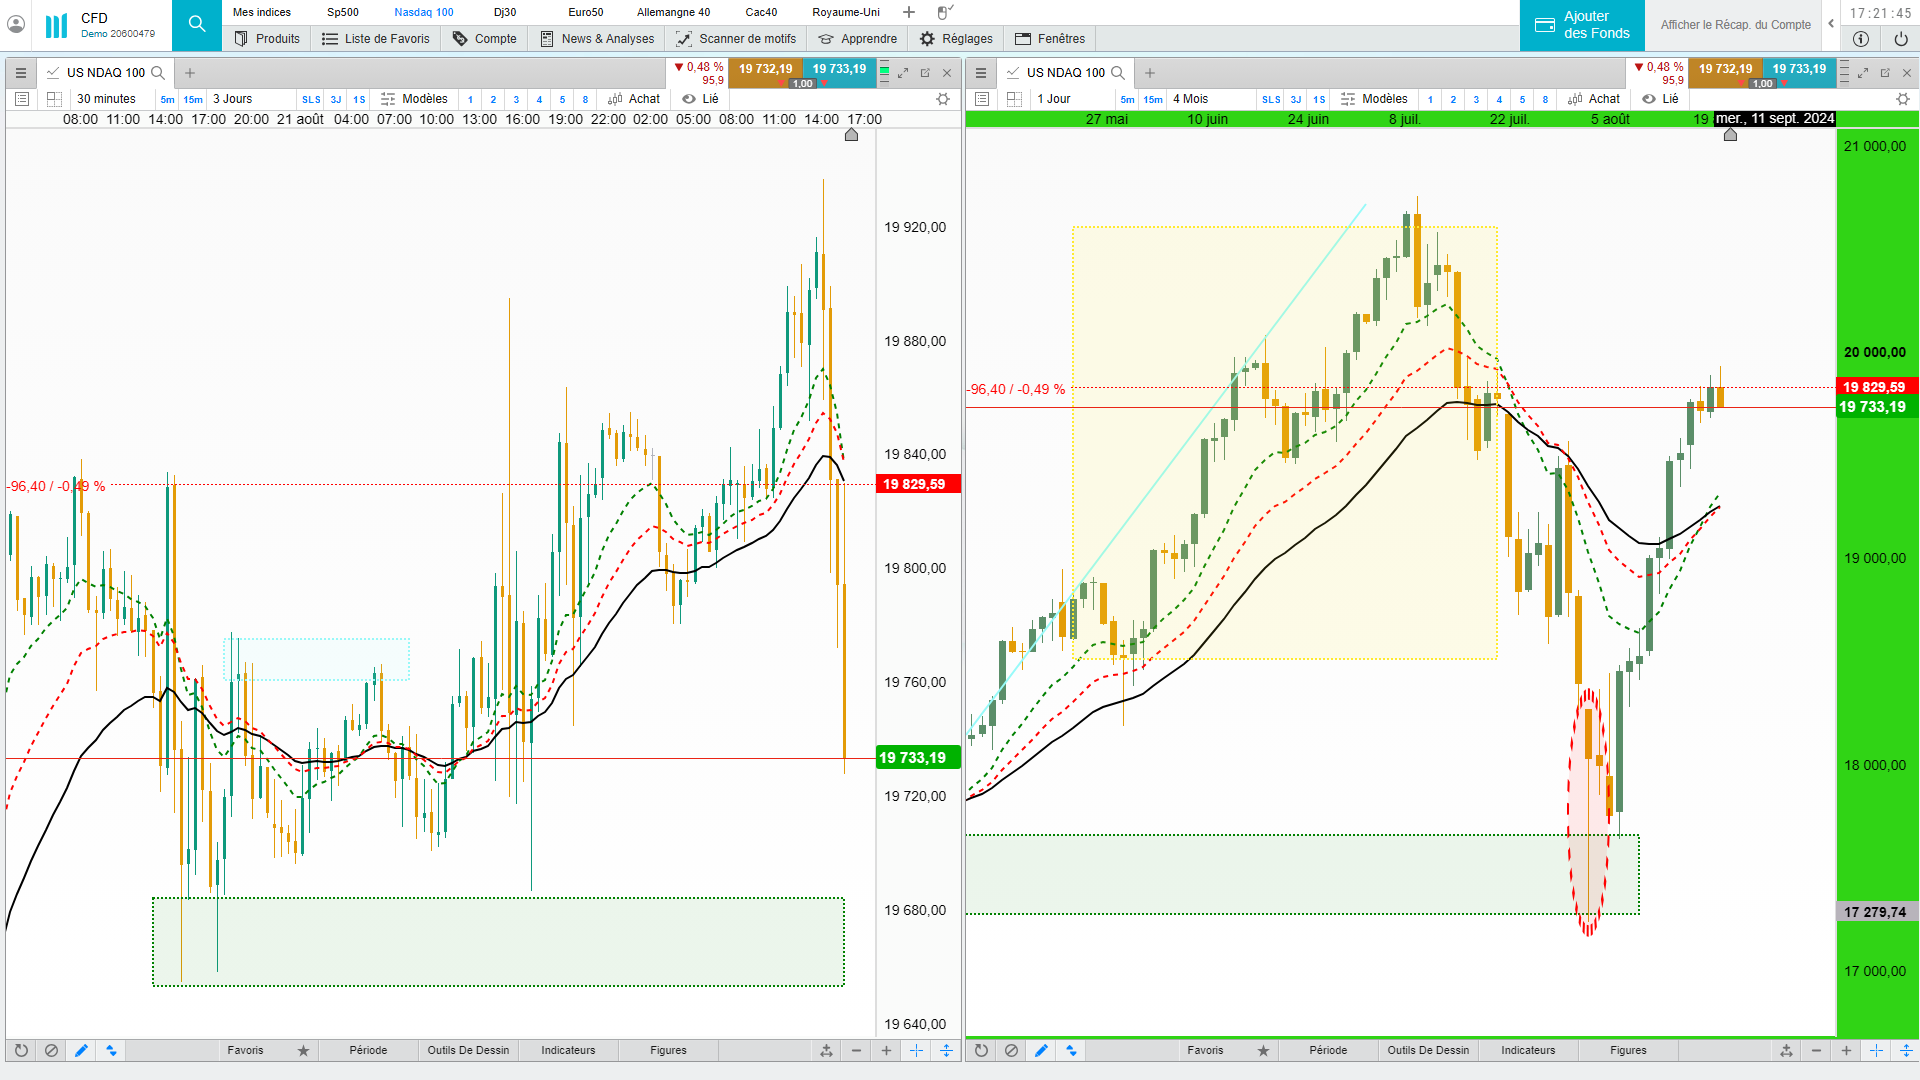Open left chart hamburger menu icon

pos(21,73)
